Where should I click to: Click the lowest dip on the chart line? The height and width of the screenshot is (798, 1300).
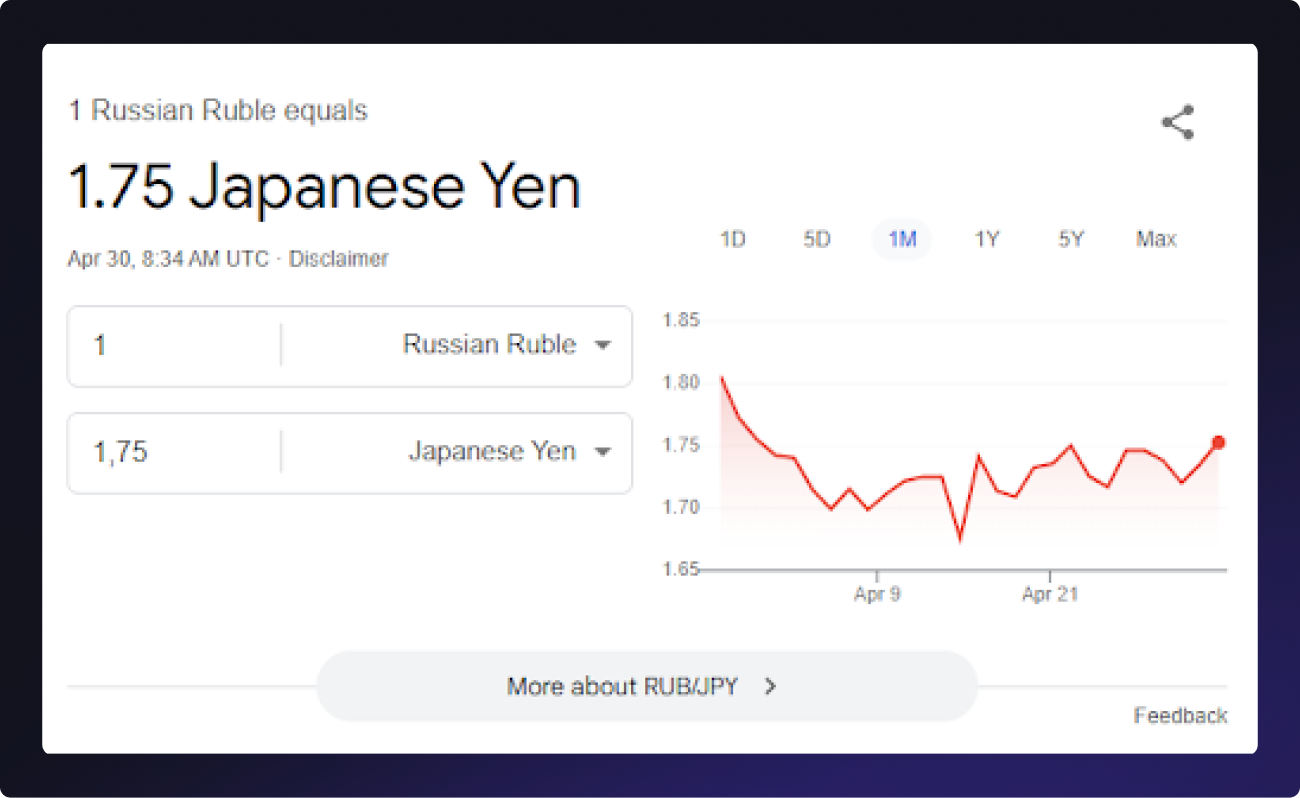[x=960, y=539]
